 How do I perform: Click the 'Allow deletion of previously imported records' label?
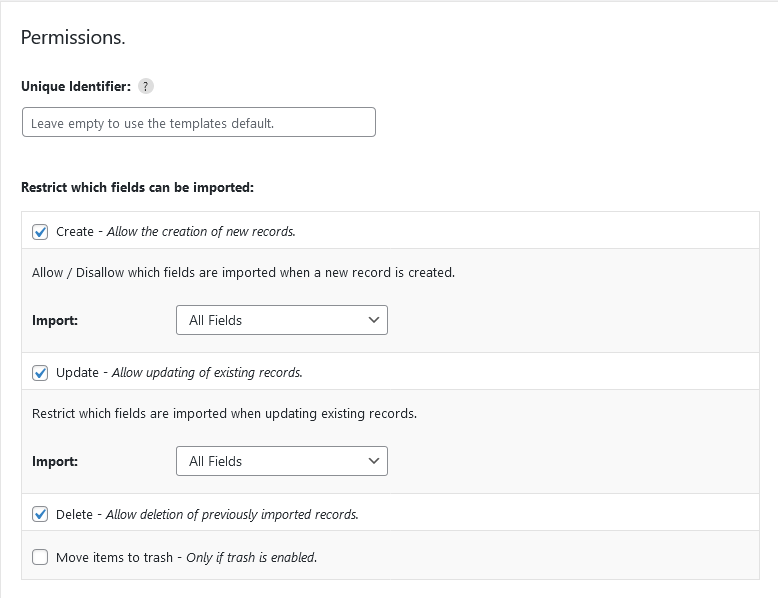coord(232,515)
